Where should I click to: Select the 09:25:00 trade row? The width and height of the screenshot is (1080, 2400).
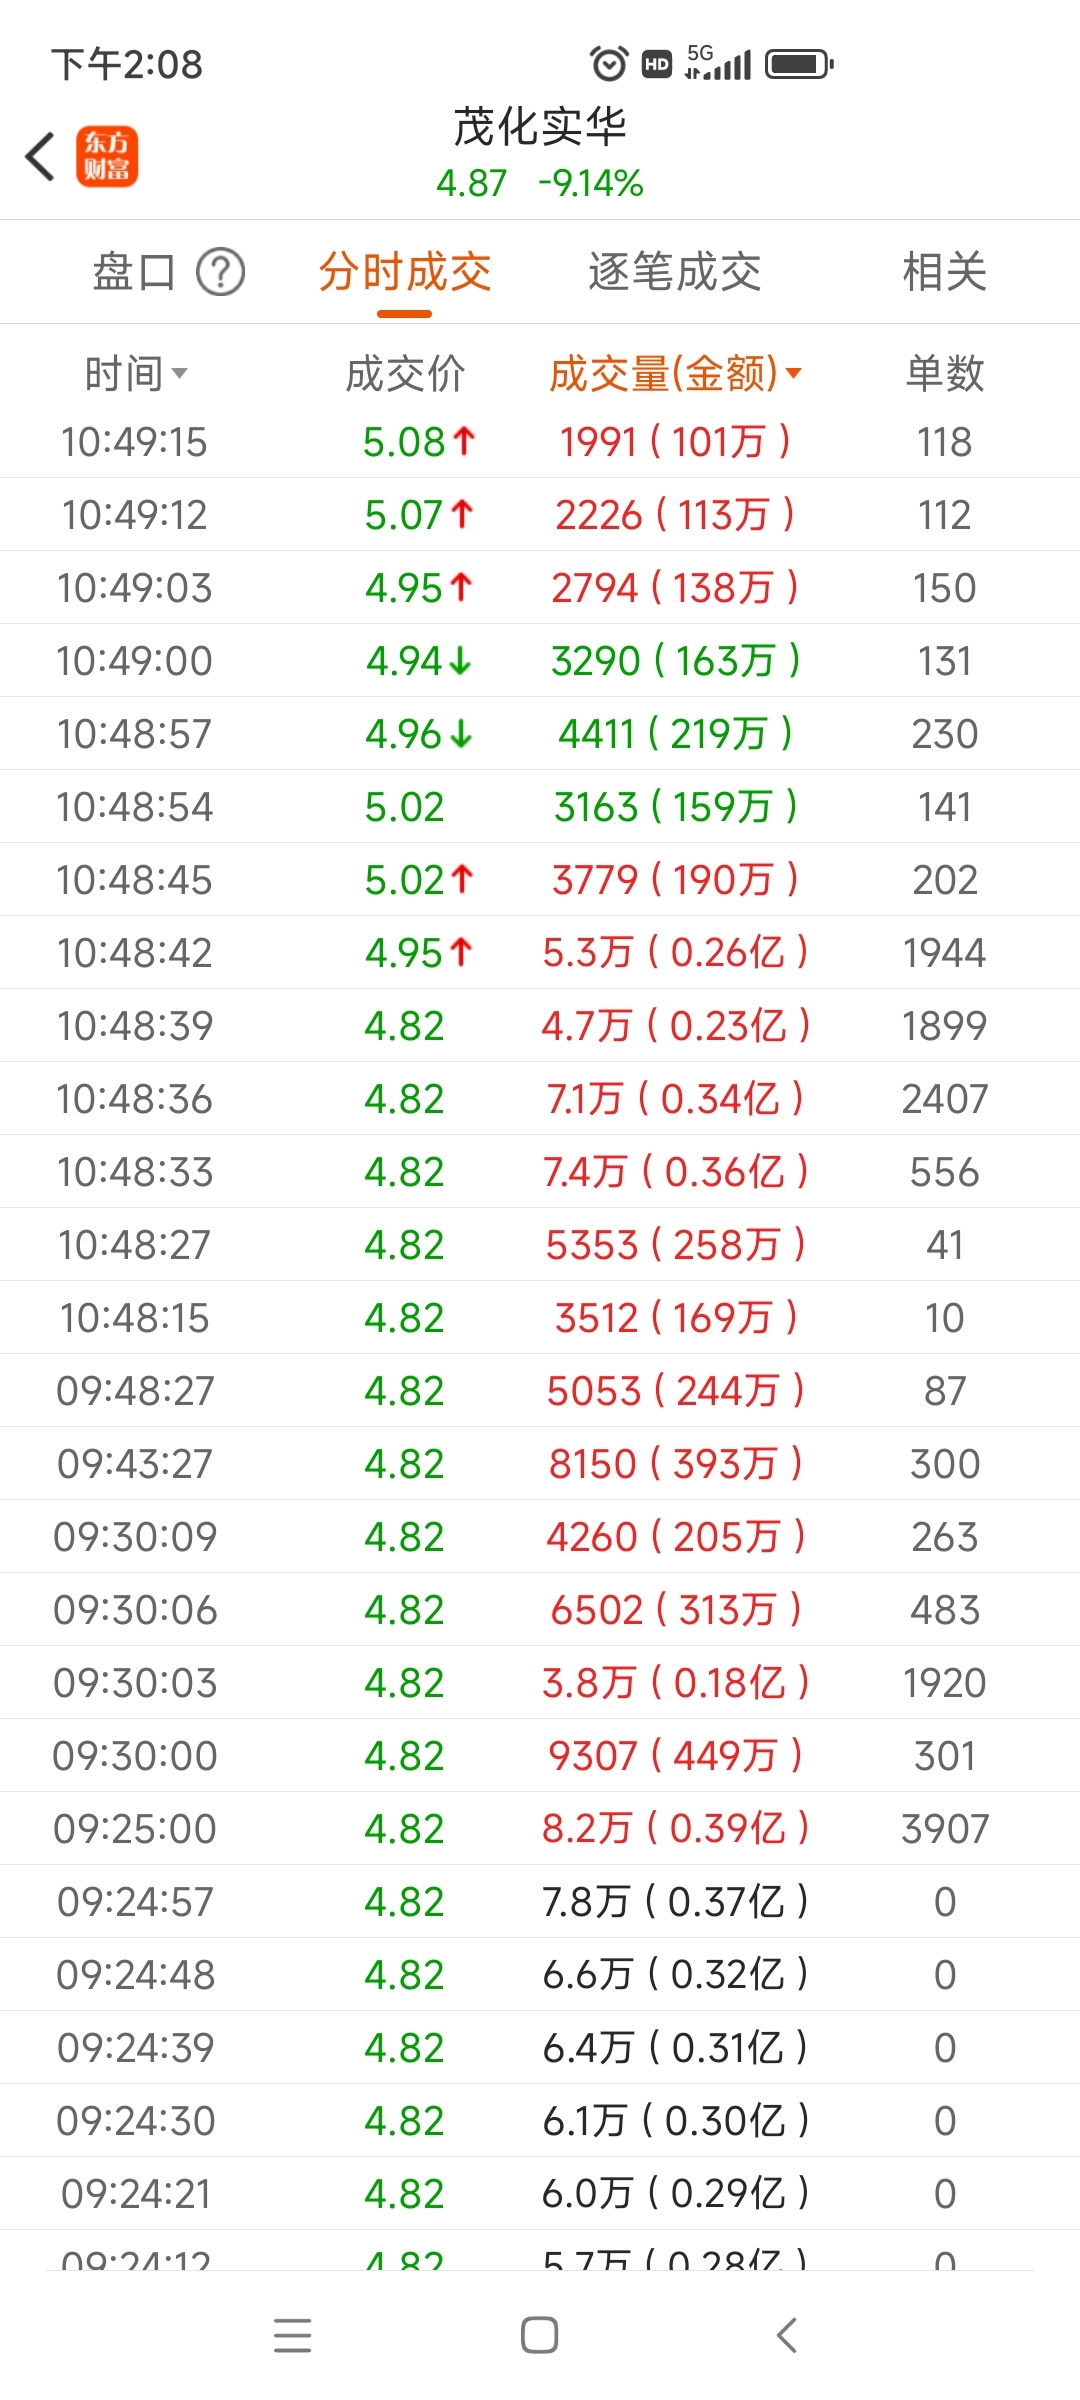click(x=540, y=1829)
